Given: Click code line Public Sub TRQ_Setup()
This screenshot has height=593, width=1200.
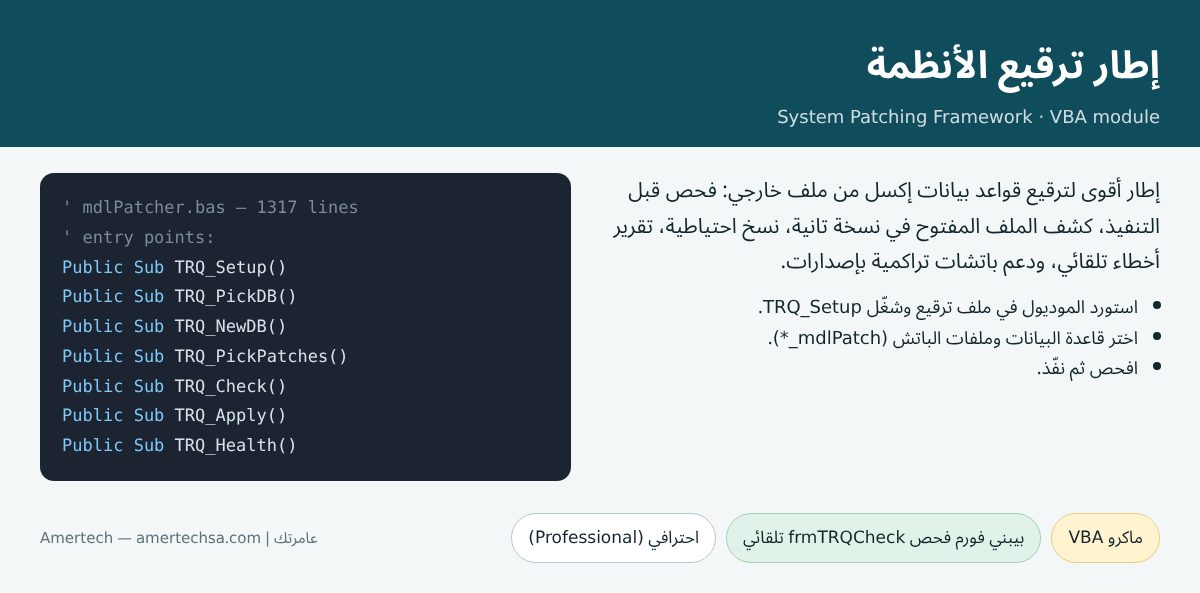Looking at the screenshot, I should (174, 267).
